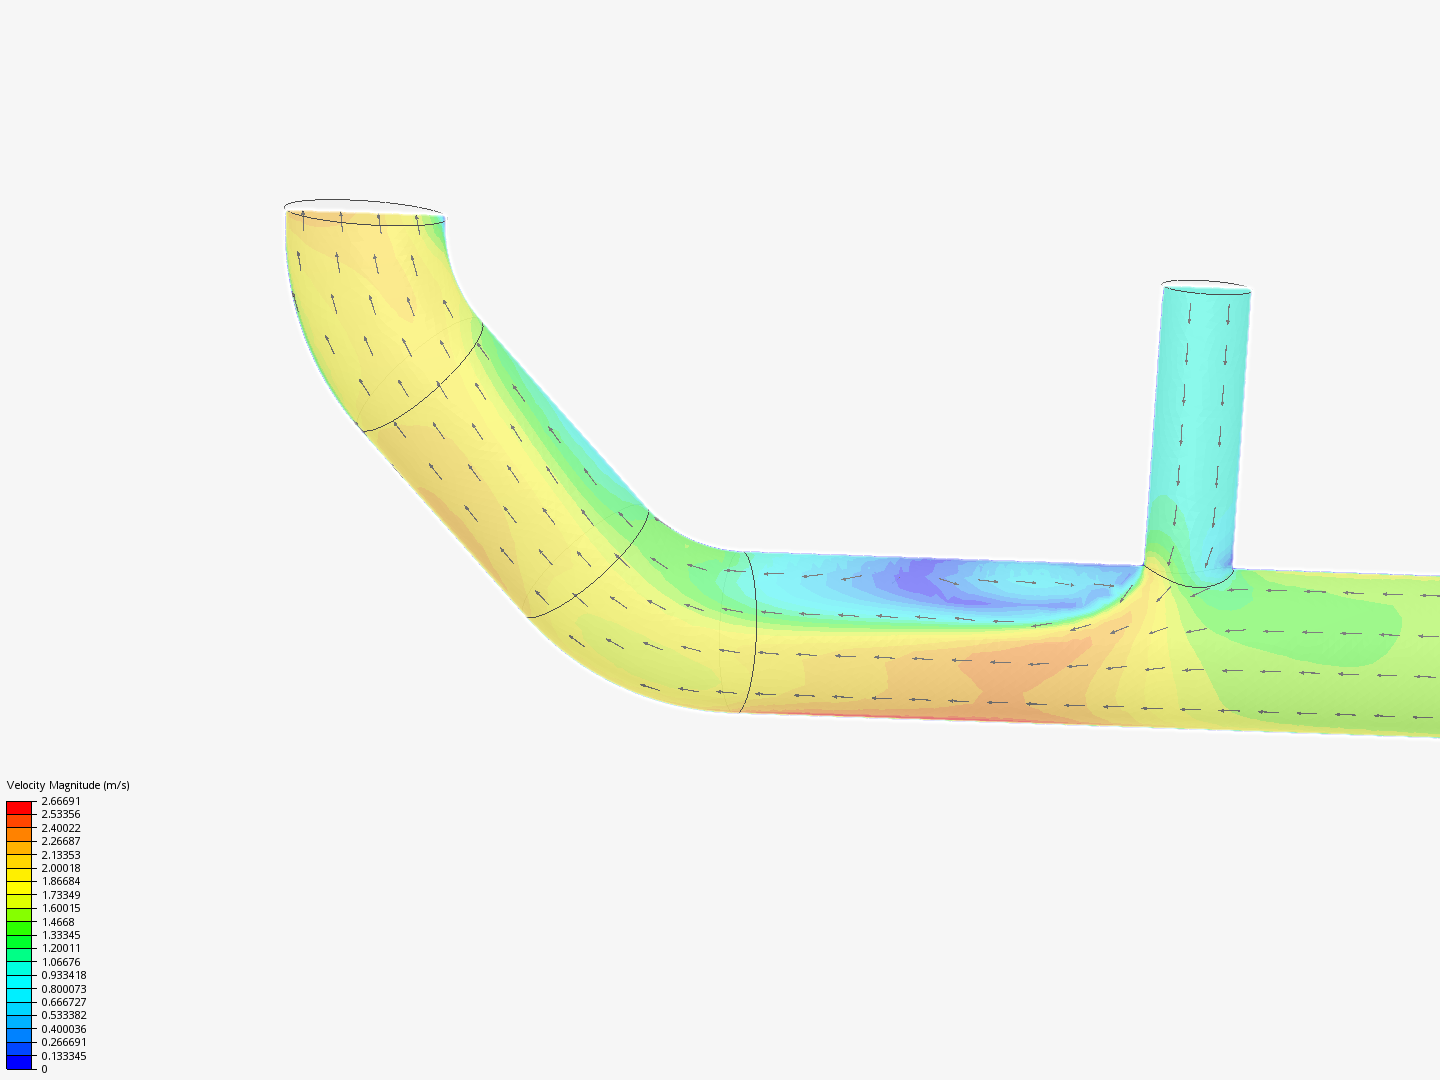Select the dark blue swatch above 0

(19, 1062)
